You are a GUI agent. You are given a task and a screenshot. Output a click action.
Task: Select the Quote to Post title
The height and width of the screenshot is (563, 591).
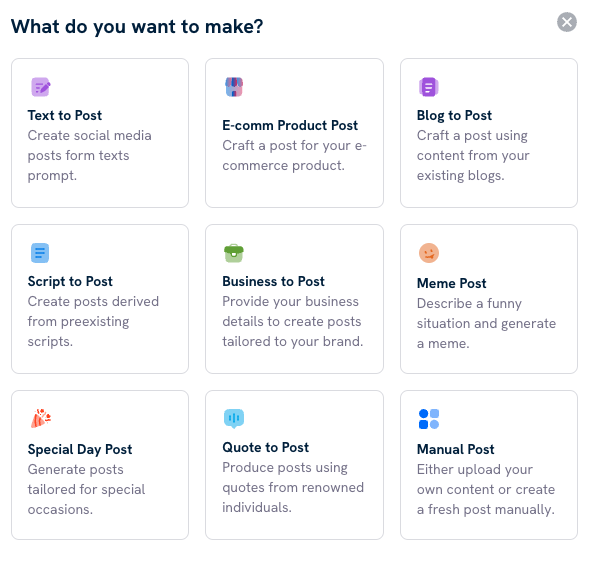click(x=265, y=447)
